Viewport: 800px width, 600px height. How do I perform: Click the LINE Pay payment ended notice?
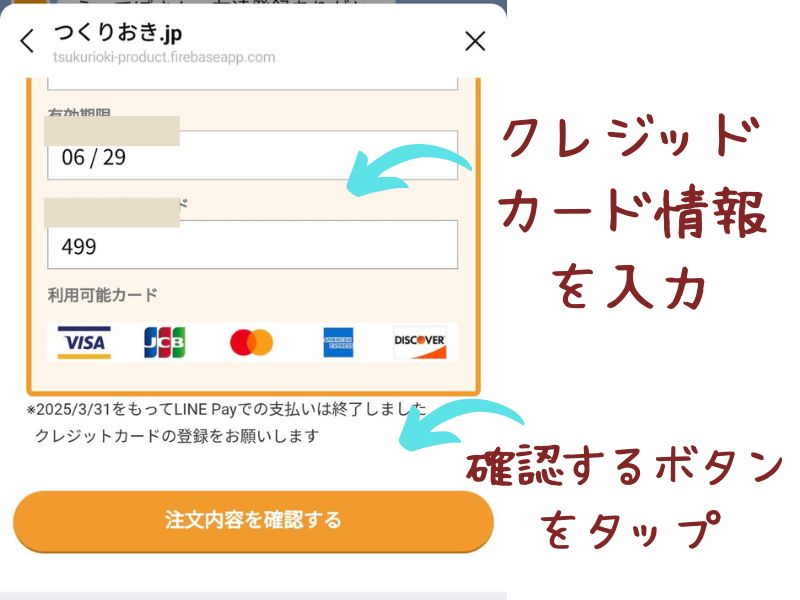227,409
